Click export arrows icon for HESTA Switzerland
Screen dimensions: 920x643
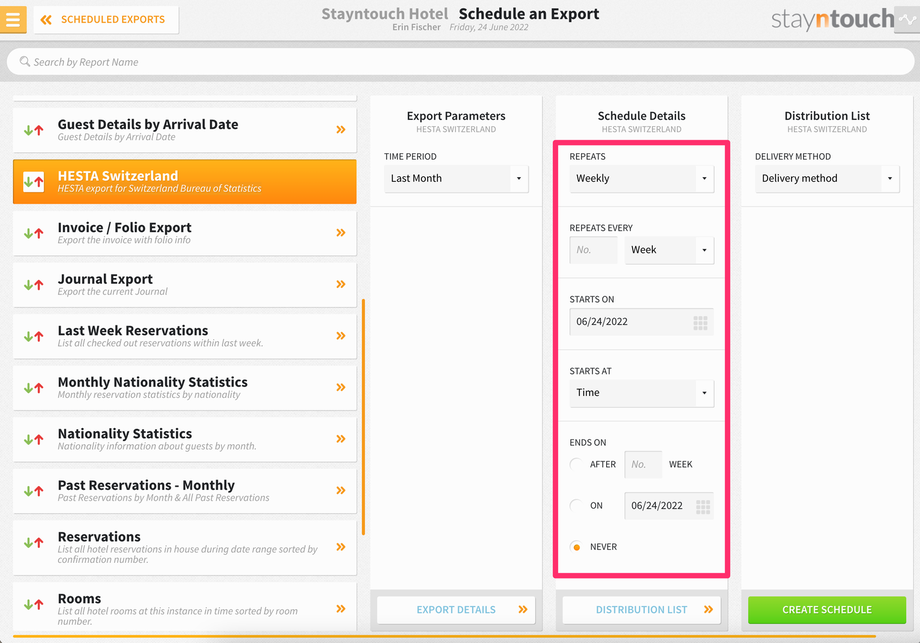point(34,182)
